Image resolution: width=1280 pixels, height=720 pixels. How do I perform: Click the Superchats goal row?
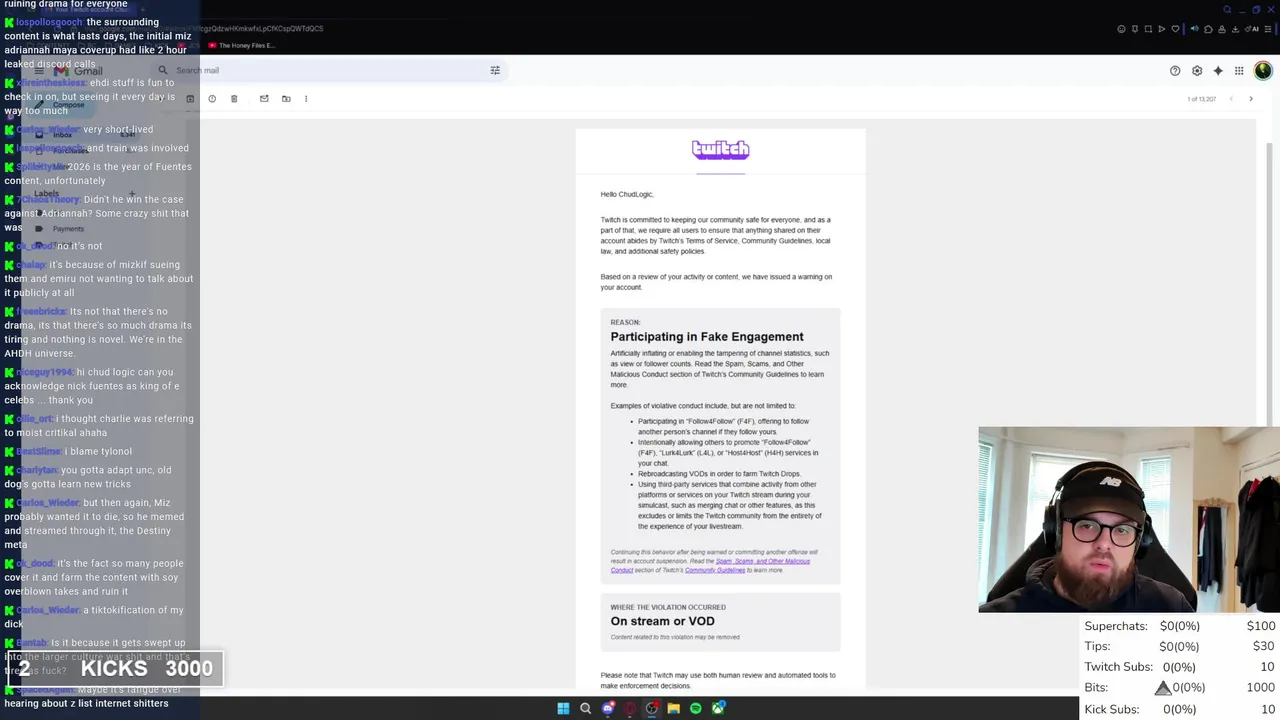coord(1180,626)
